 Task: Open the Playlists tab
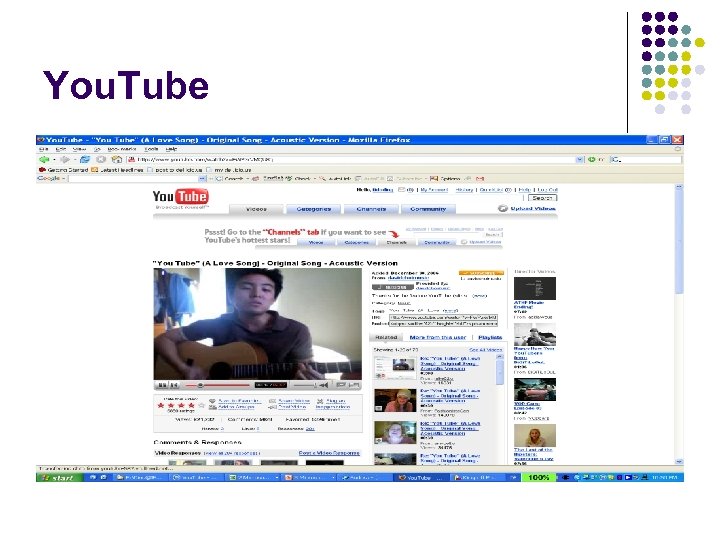tap(490, 337)
